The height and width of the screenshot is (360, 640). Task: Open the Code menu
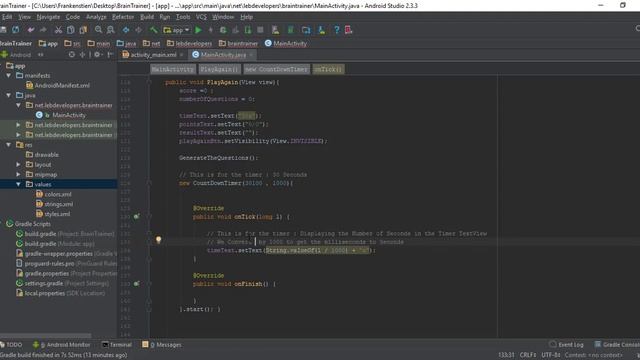click(73, 17)
